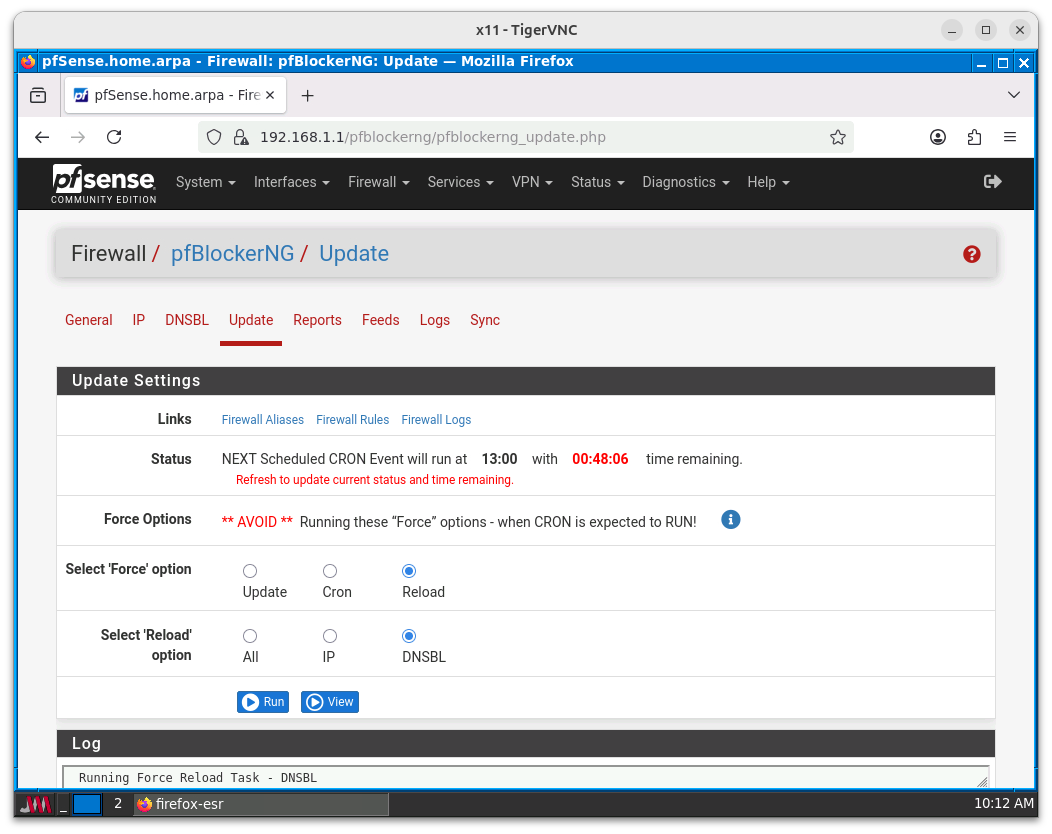Open Firefox account icon
Screen dimensions: 1052x834
(938, 137)
